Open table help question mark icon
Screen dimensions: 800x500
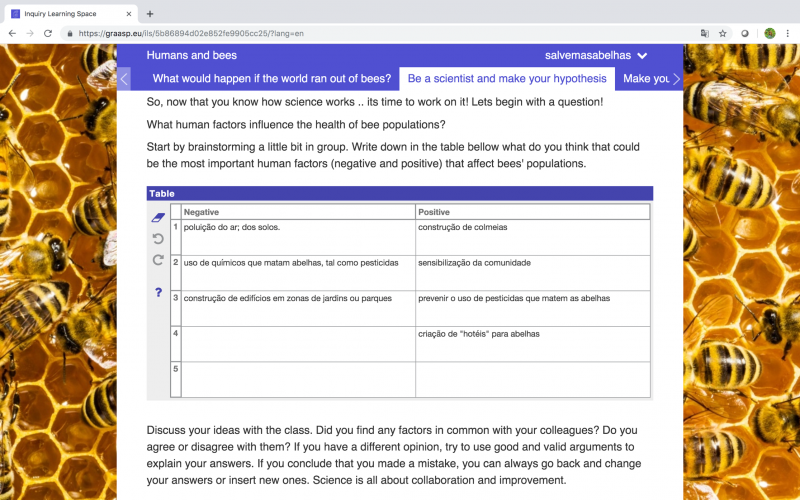pyautogui.click(x=158, y=292)
